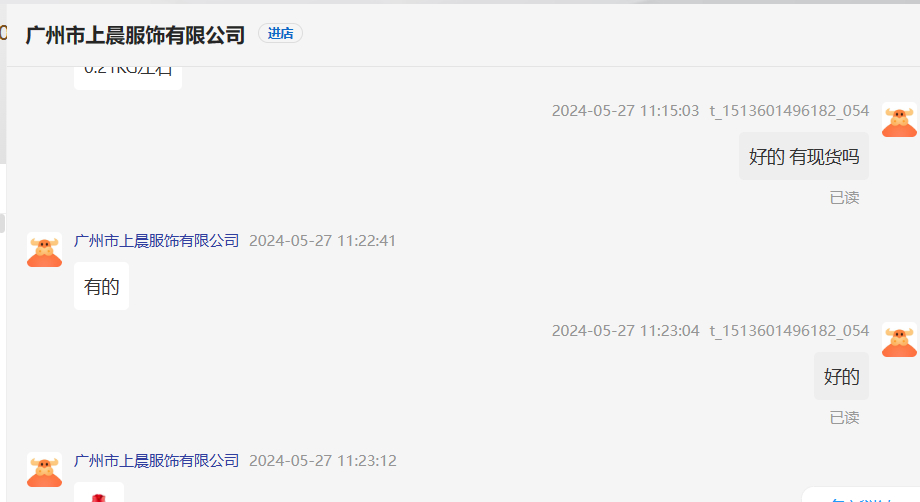This screenshot has height=502, width=920.
Task: Click the red product image thumbnail
Action: point(99,493)
